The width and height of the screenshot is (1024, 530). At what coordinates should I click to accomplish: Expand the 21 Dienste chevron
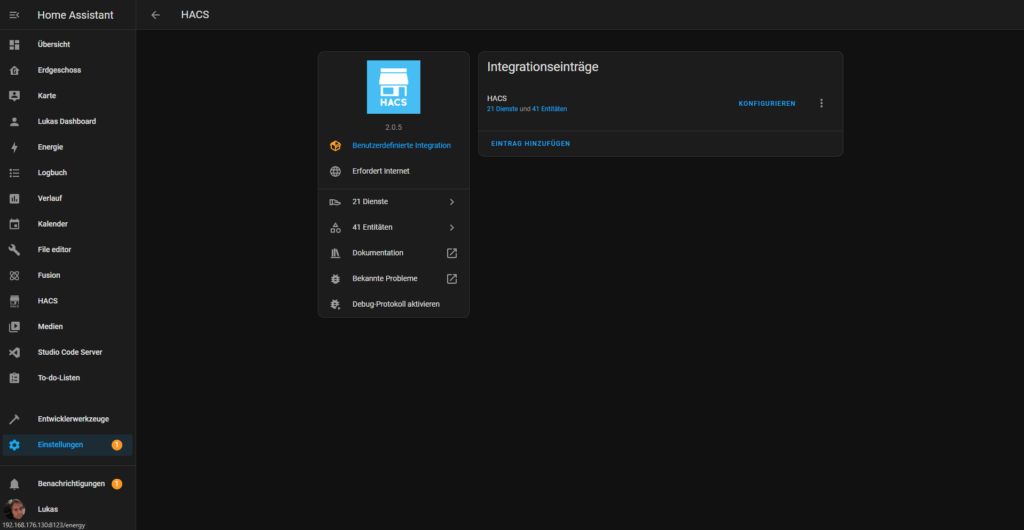point(451,202)
